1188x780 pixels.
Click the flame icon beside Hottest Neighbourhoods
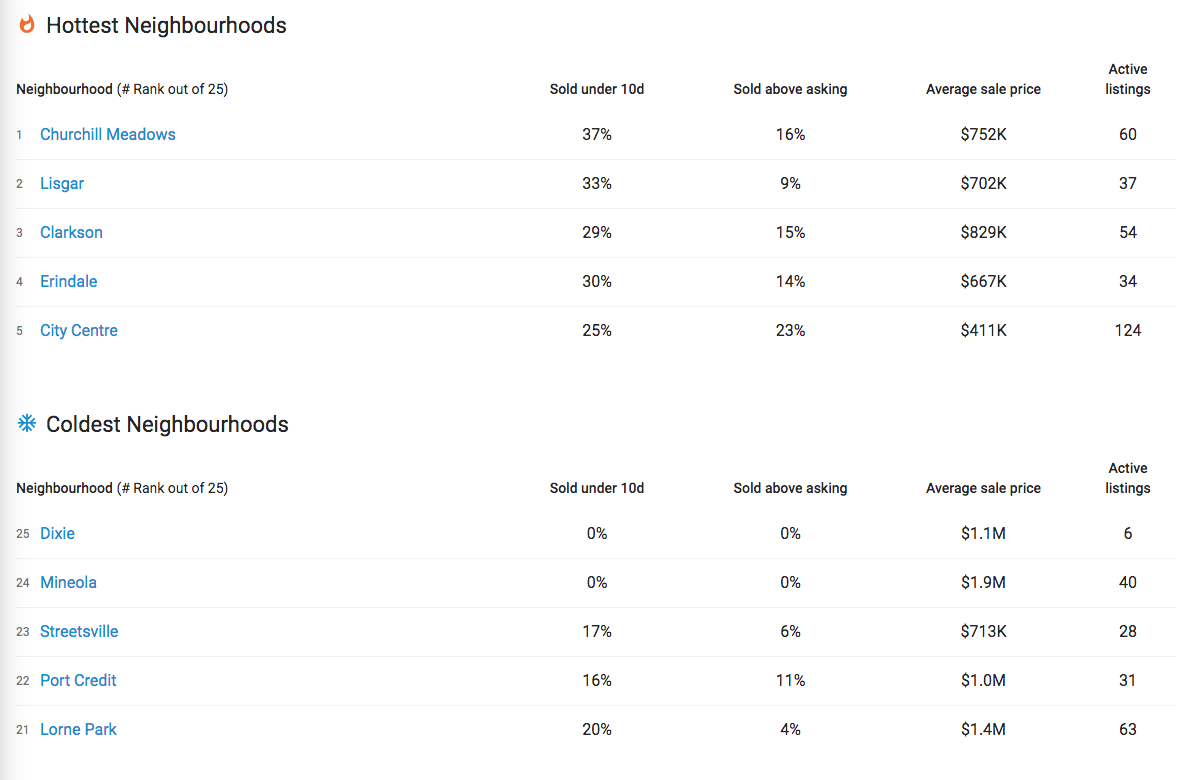(x=27, y=24)
